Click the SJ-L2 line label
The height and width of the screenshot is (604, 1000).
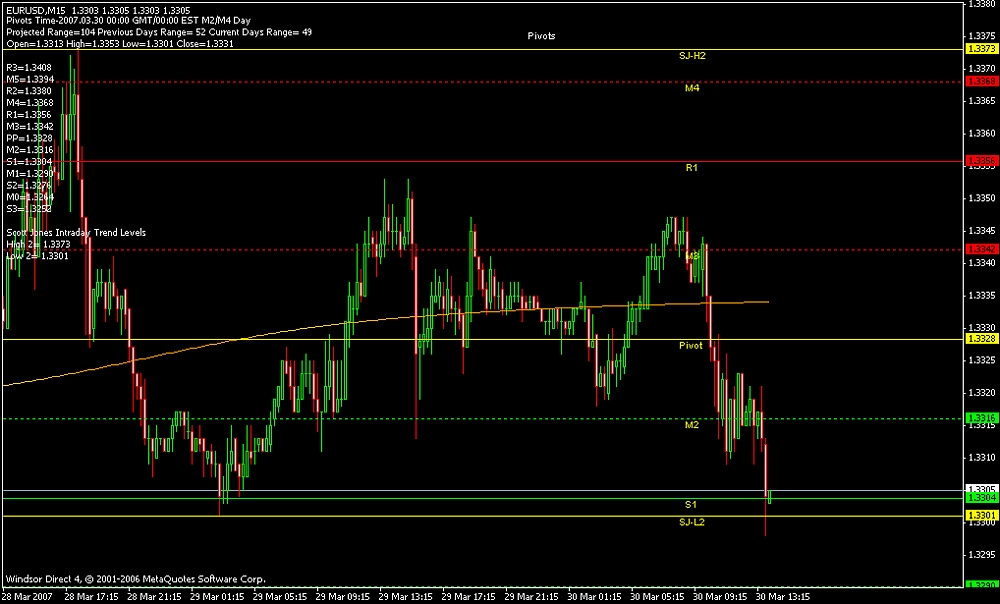pos(692,522)
